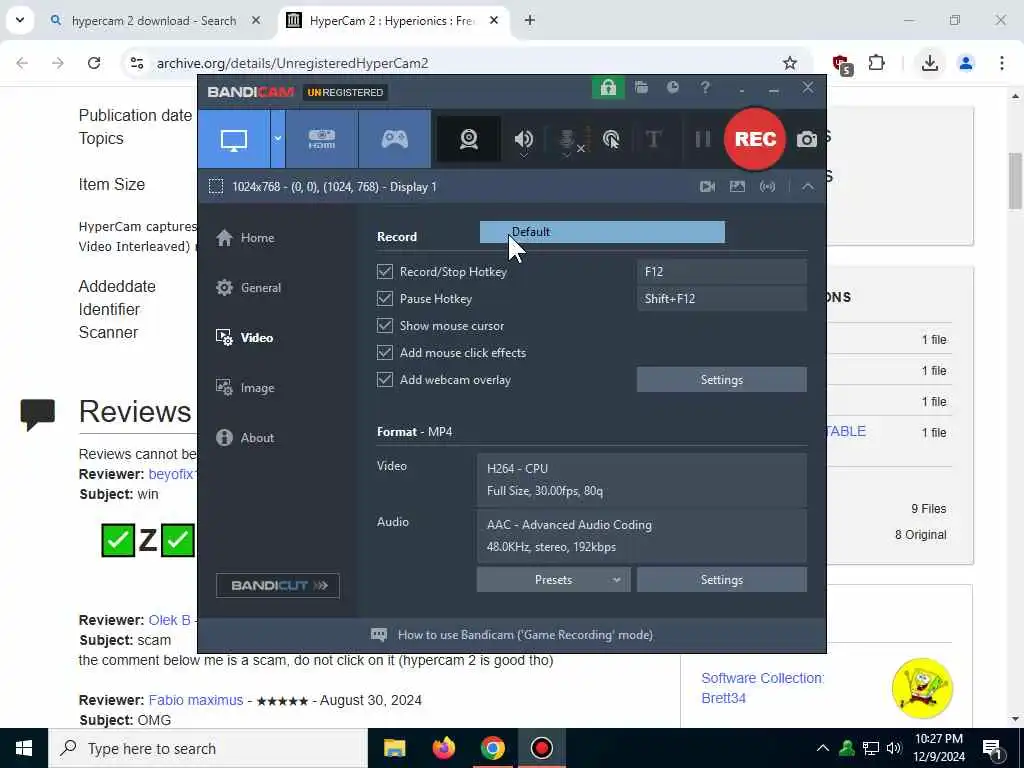Open Chrome profile icon
Image resolution: width=1024 pixels, height=768 pixels.
pos(965,63)
